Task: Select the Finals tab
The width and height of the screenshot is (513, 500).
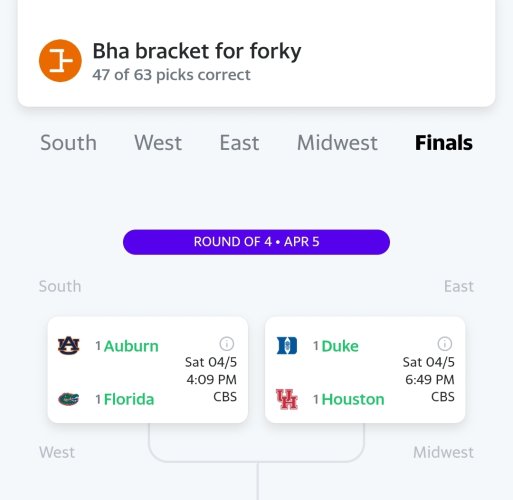Action: (x=444, y=143)
